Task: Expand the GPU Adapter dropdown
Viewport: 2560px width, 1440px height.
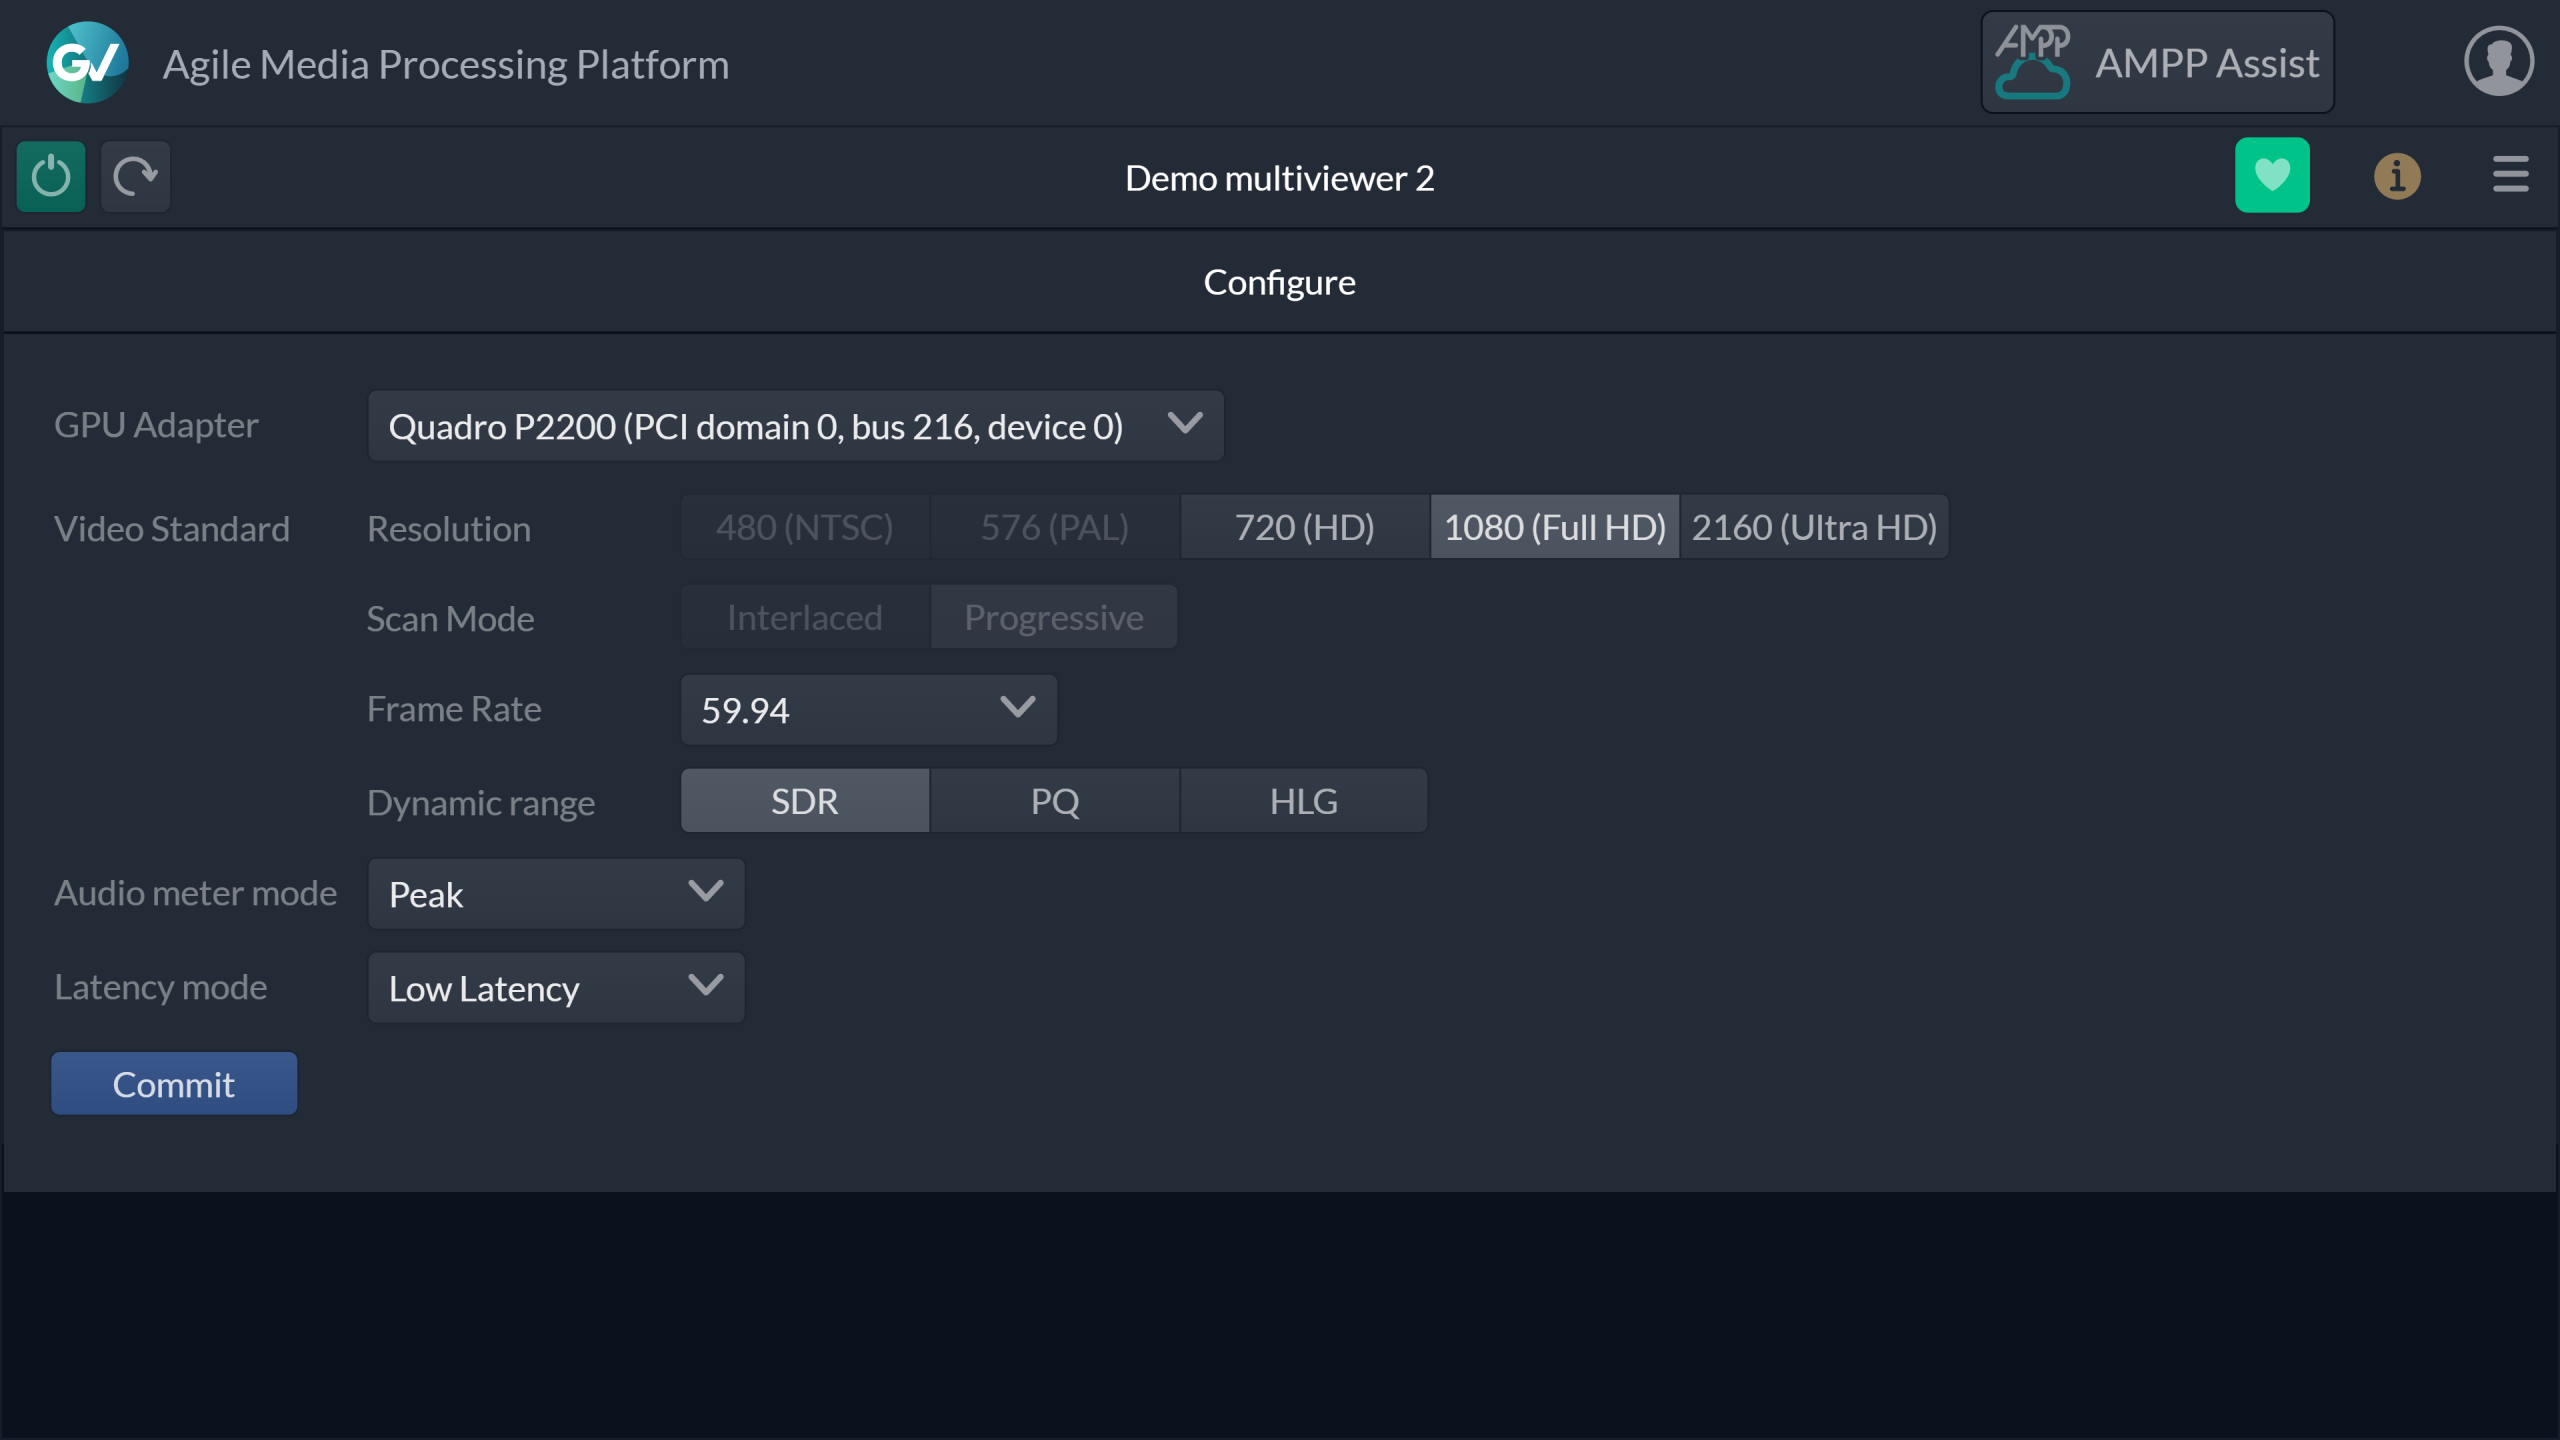Action: (796, 426)
